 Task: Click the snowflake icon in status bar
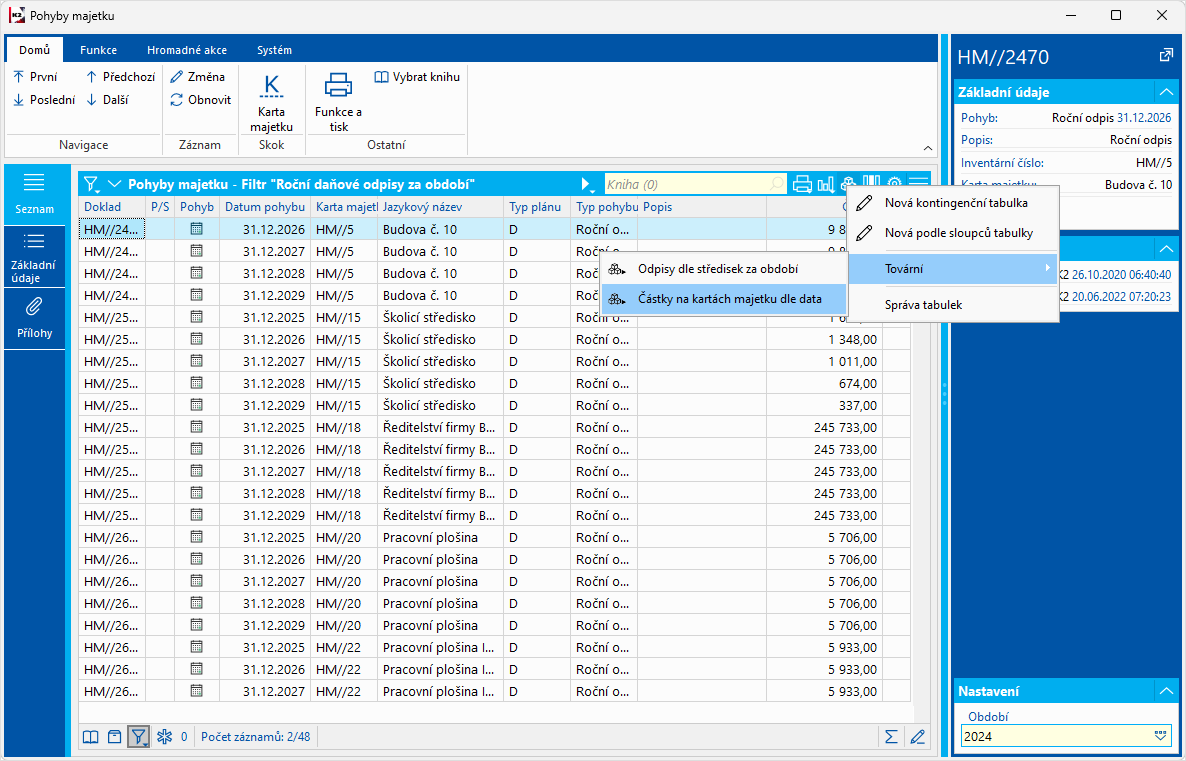[x=166, y=737]
